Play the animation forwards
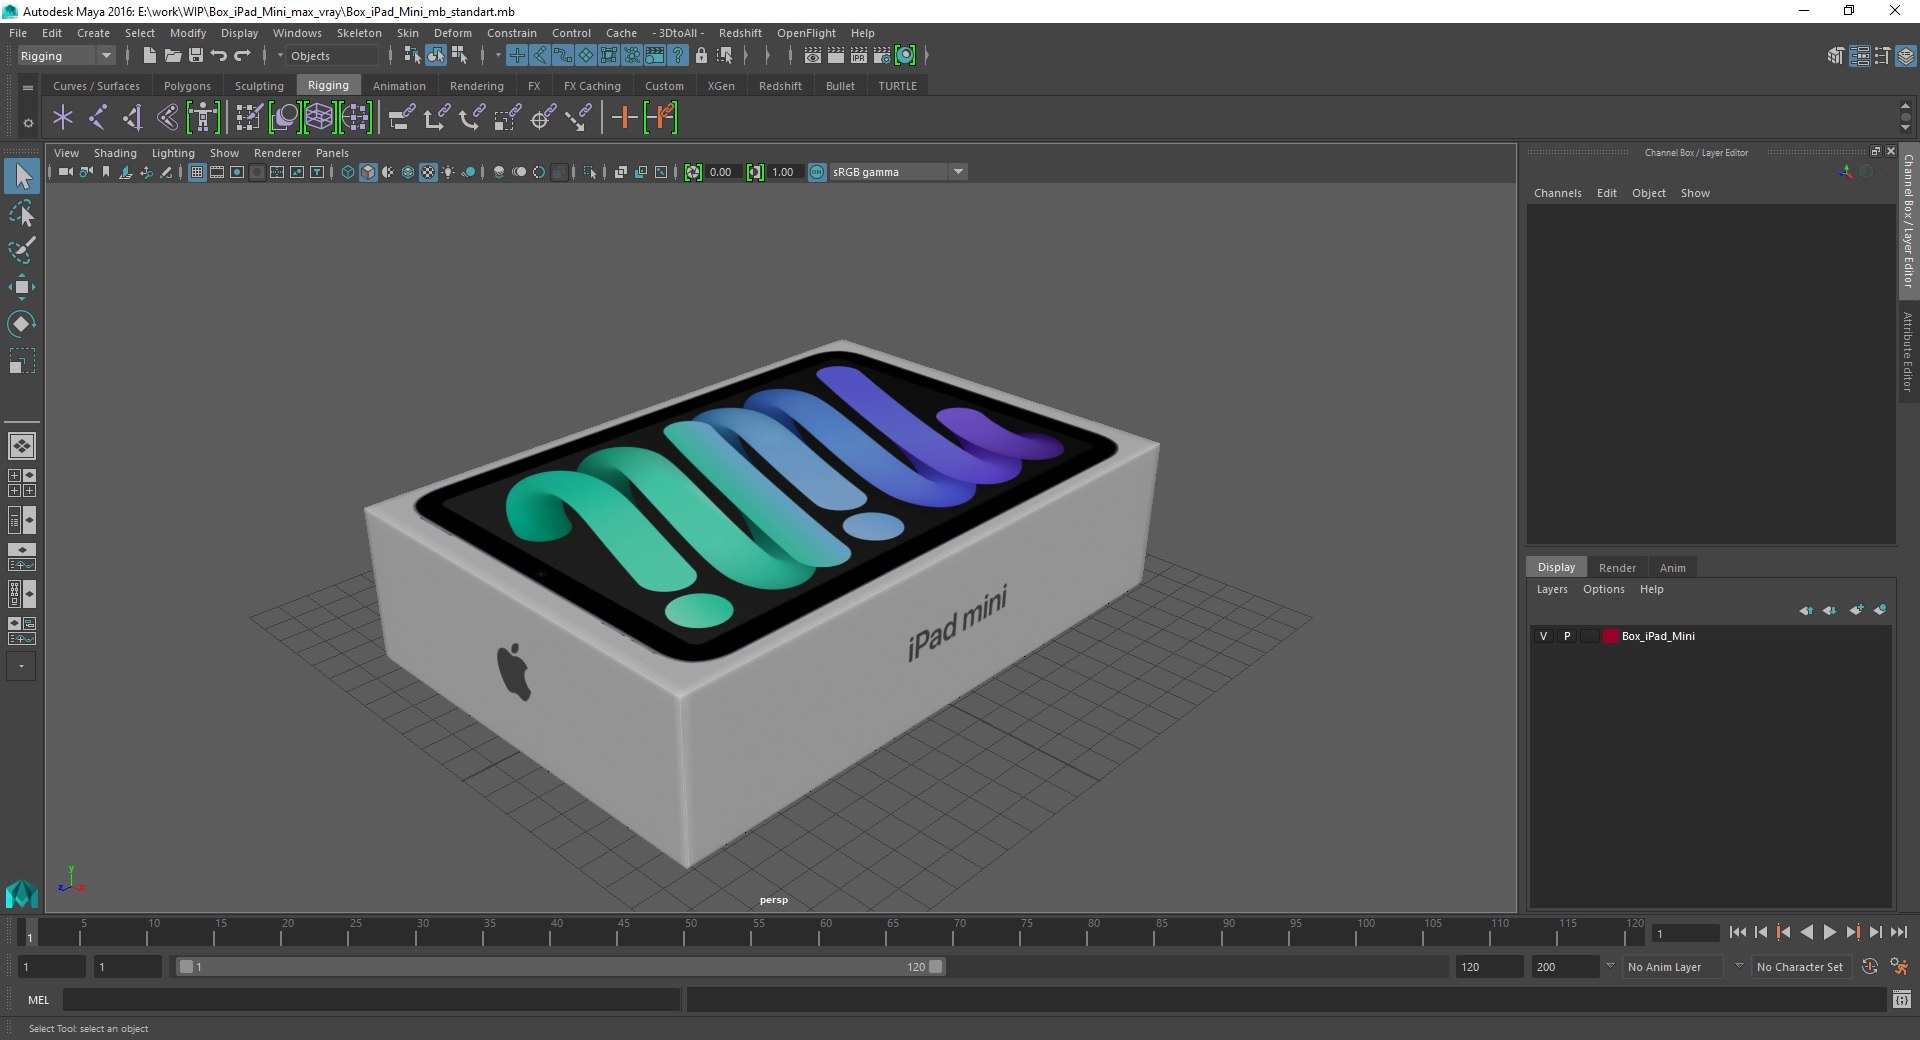The height and width of the screenshot is (1040, 1920). [1829, 932]
